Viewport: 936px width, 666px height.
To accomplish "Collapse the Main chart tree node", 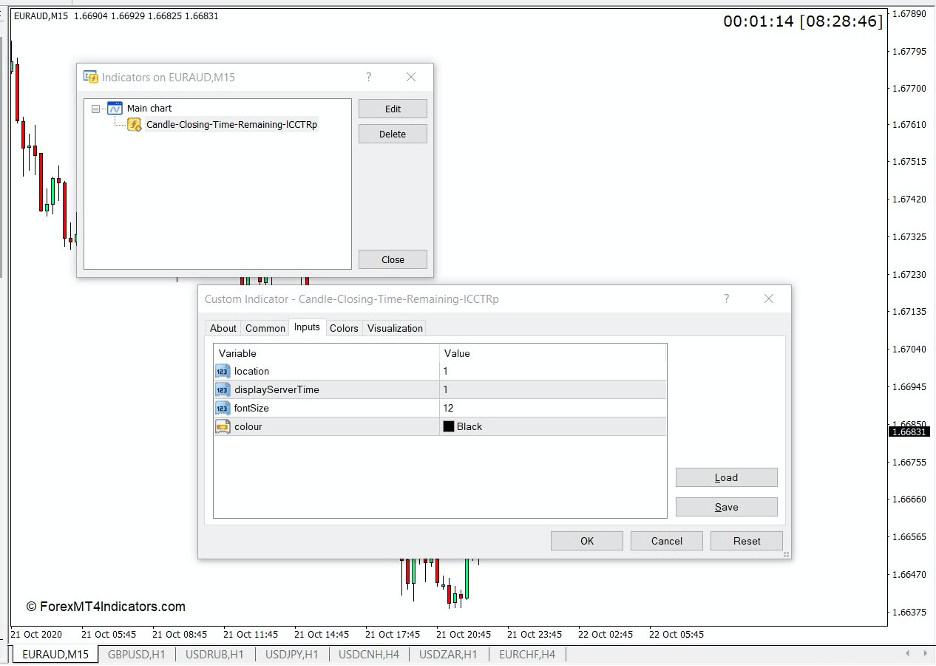I will pos(95,108).
